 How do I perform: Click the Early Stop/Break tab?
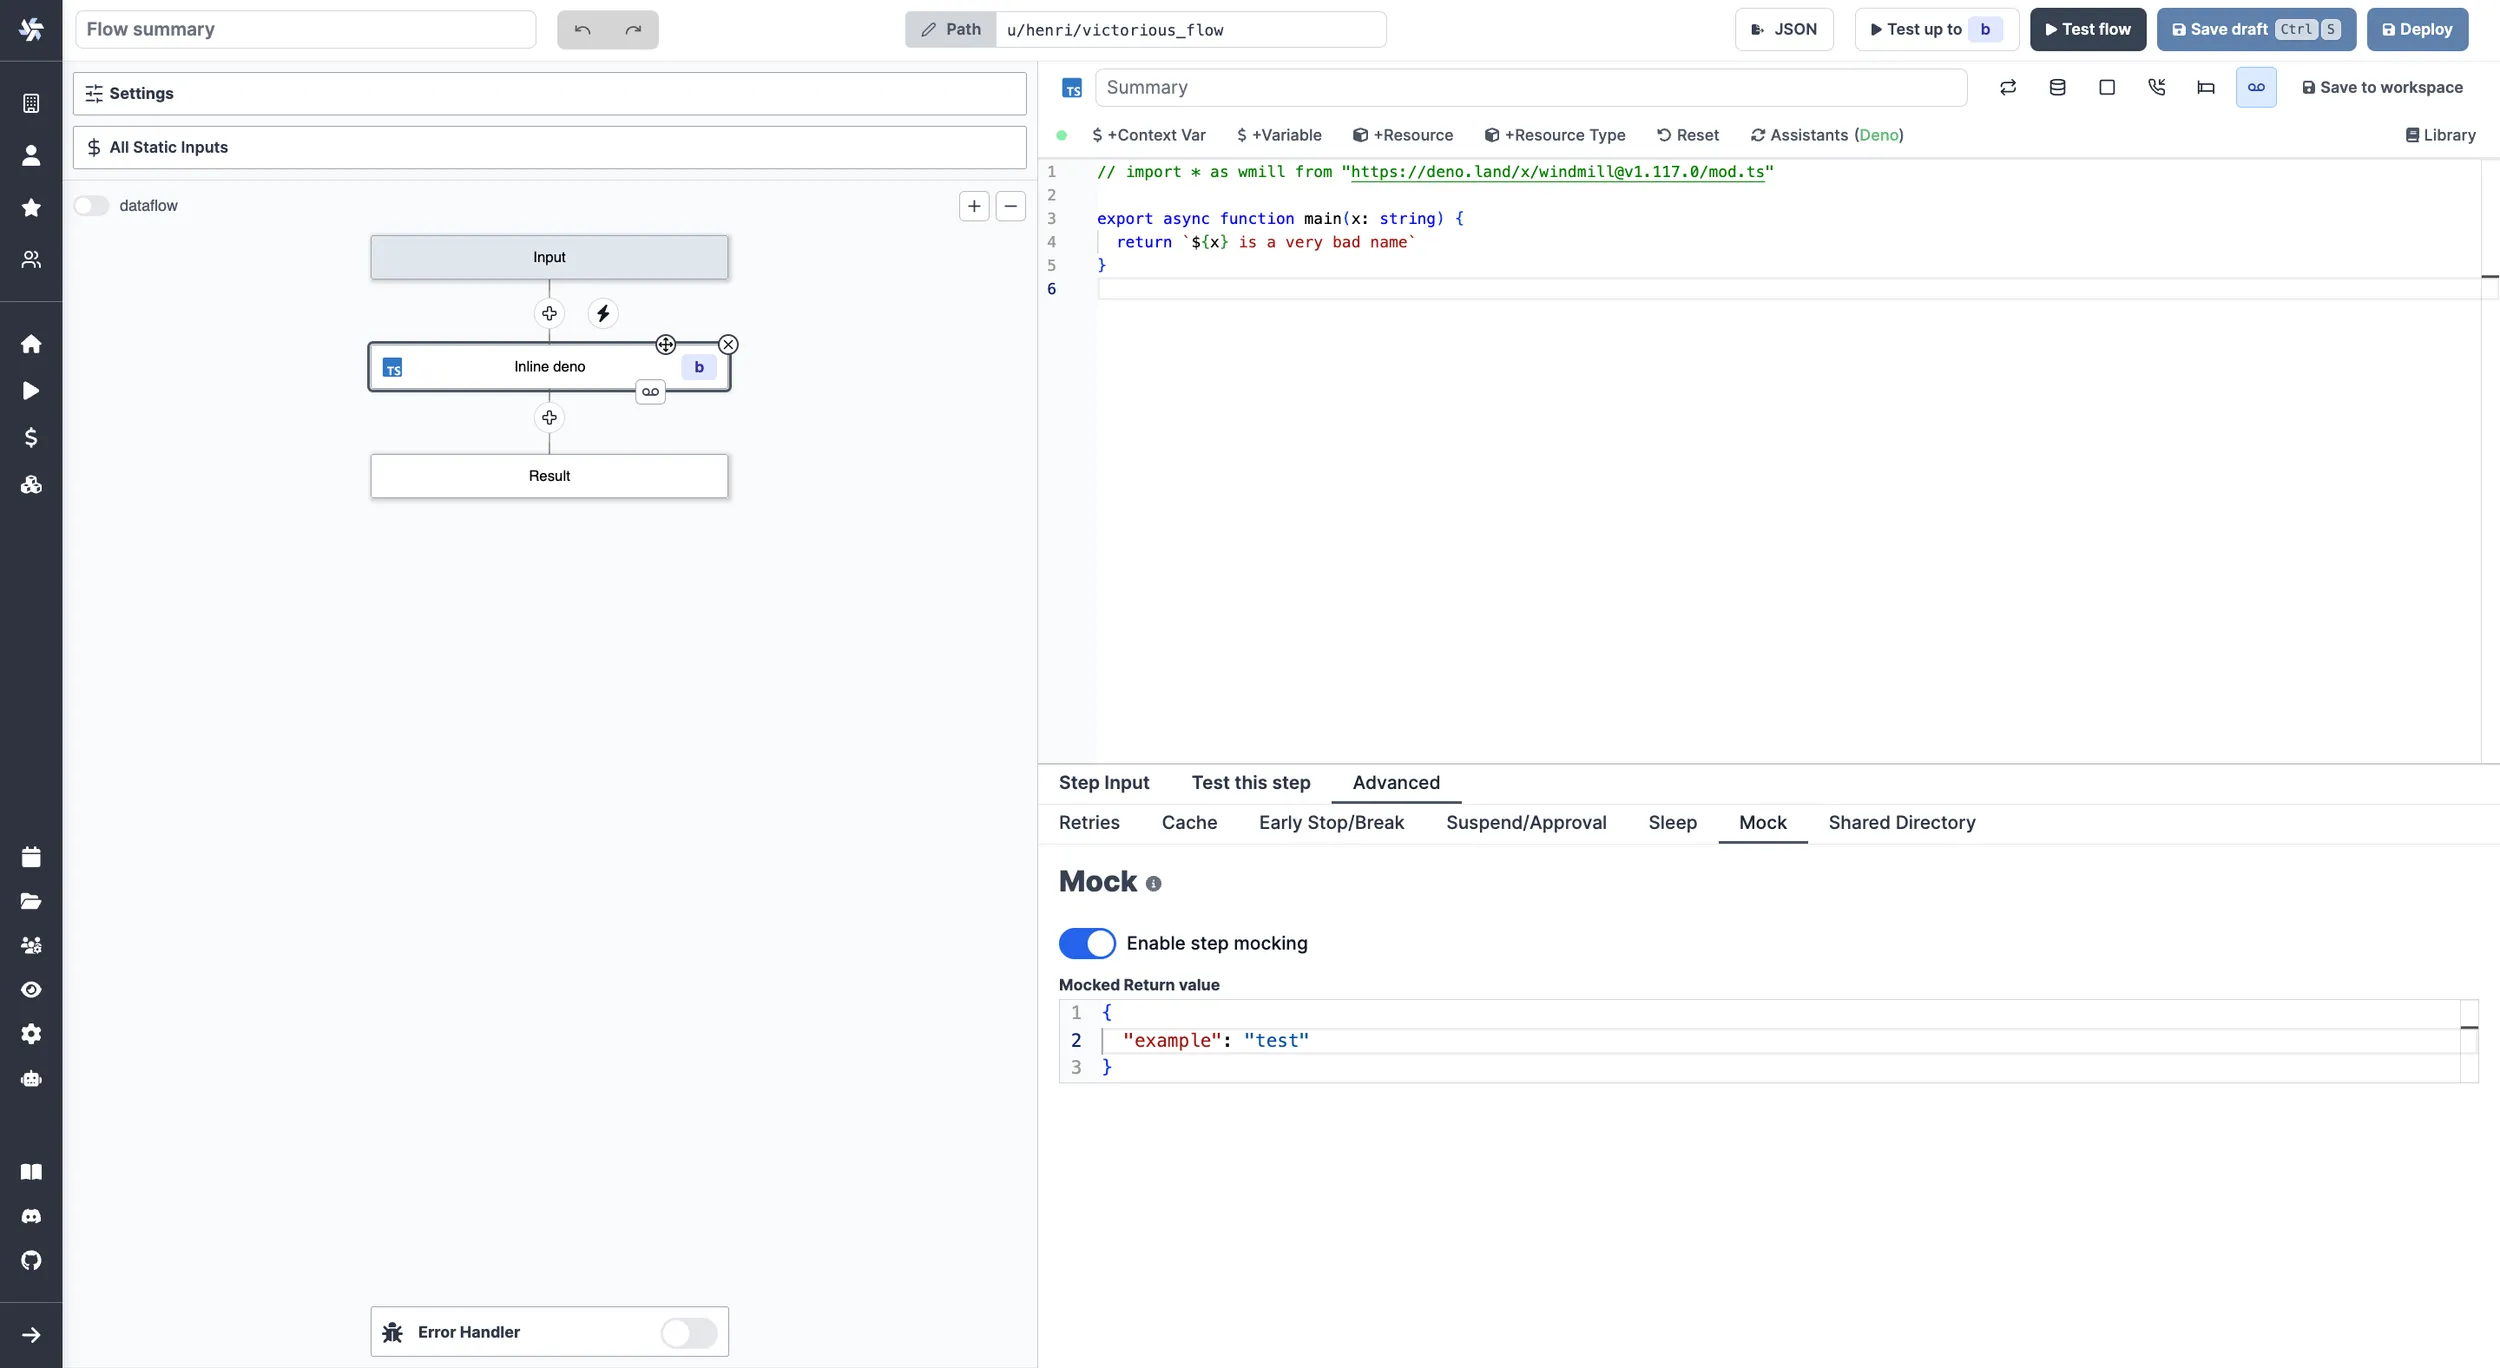[1331, 824]
